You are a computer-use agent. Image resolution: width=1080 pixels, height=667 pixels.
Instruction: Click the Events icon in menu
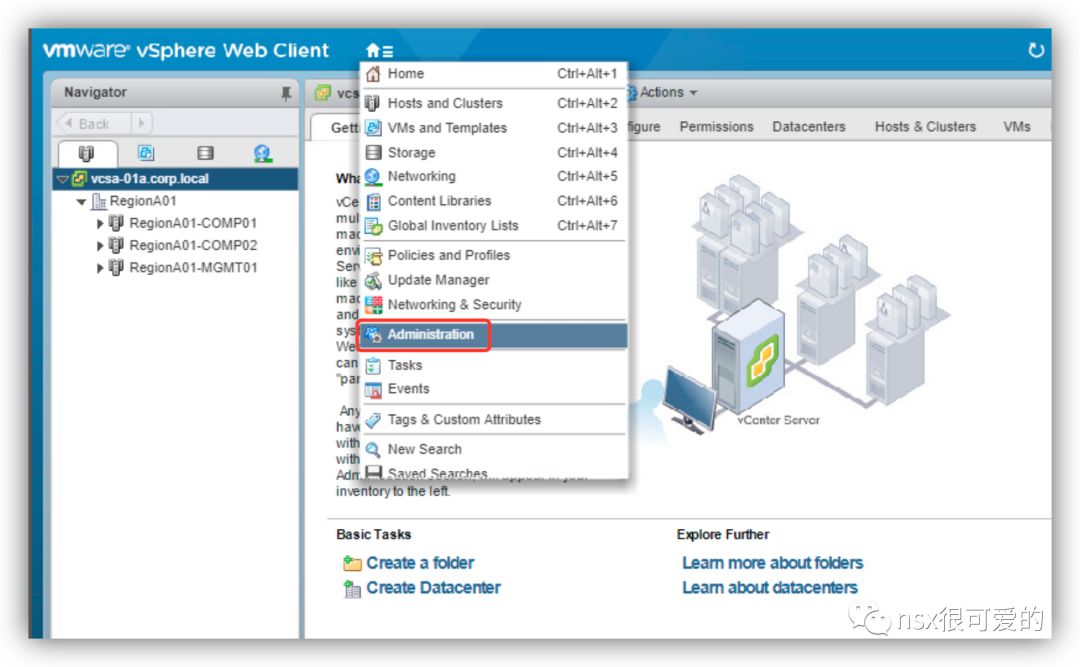click(x=373, y=389)
